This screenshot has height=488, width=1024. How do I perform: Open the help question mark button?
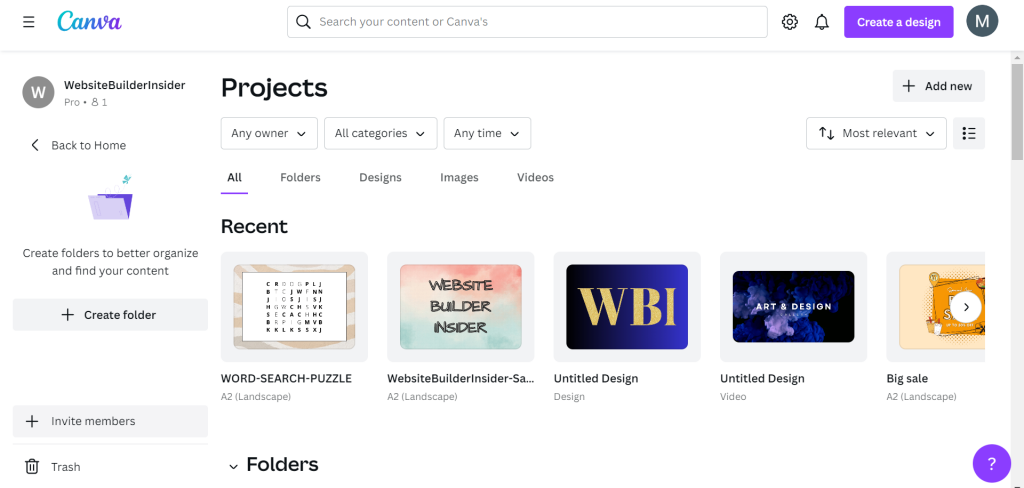coord(991,463)
